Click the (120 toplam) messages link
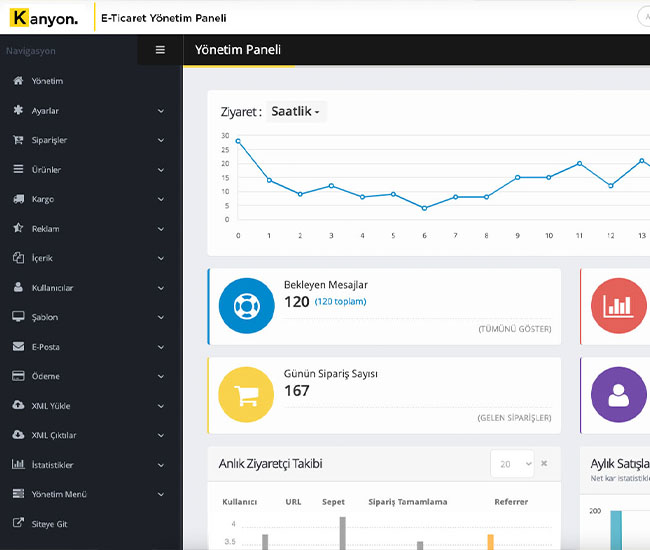The width and height of the screenshot is (650, 550). point(340,302)
